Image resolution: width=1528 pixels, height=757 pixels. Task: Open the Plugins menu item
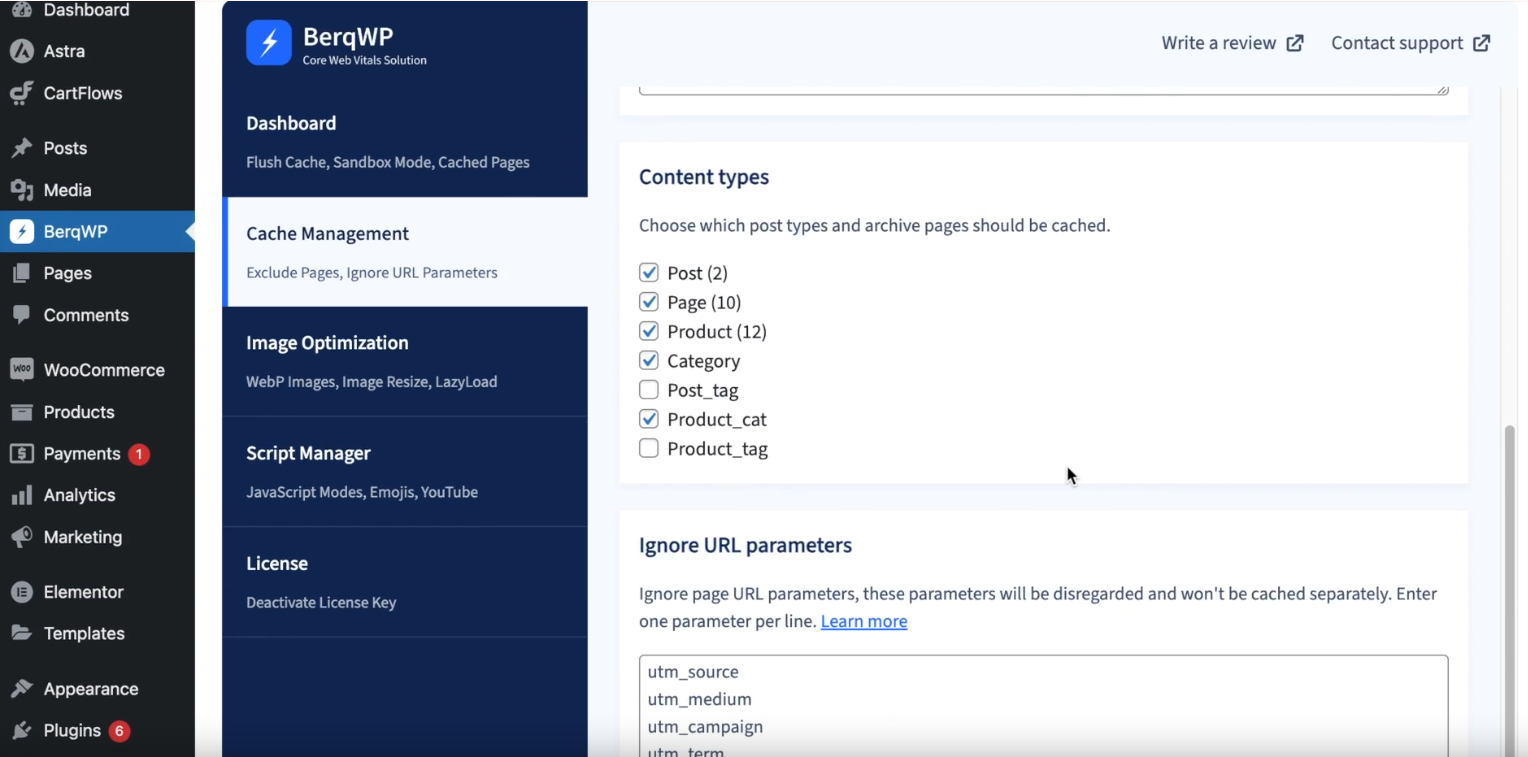[97, 731]
